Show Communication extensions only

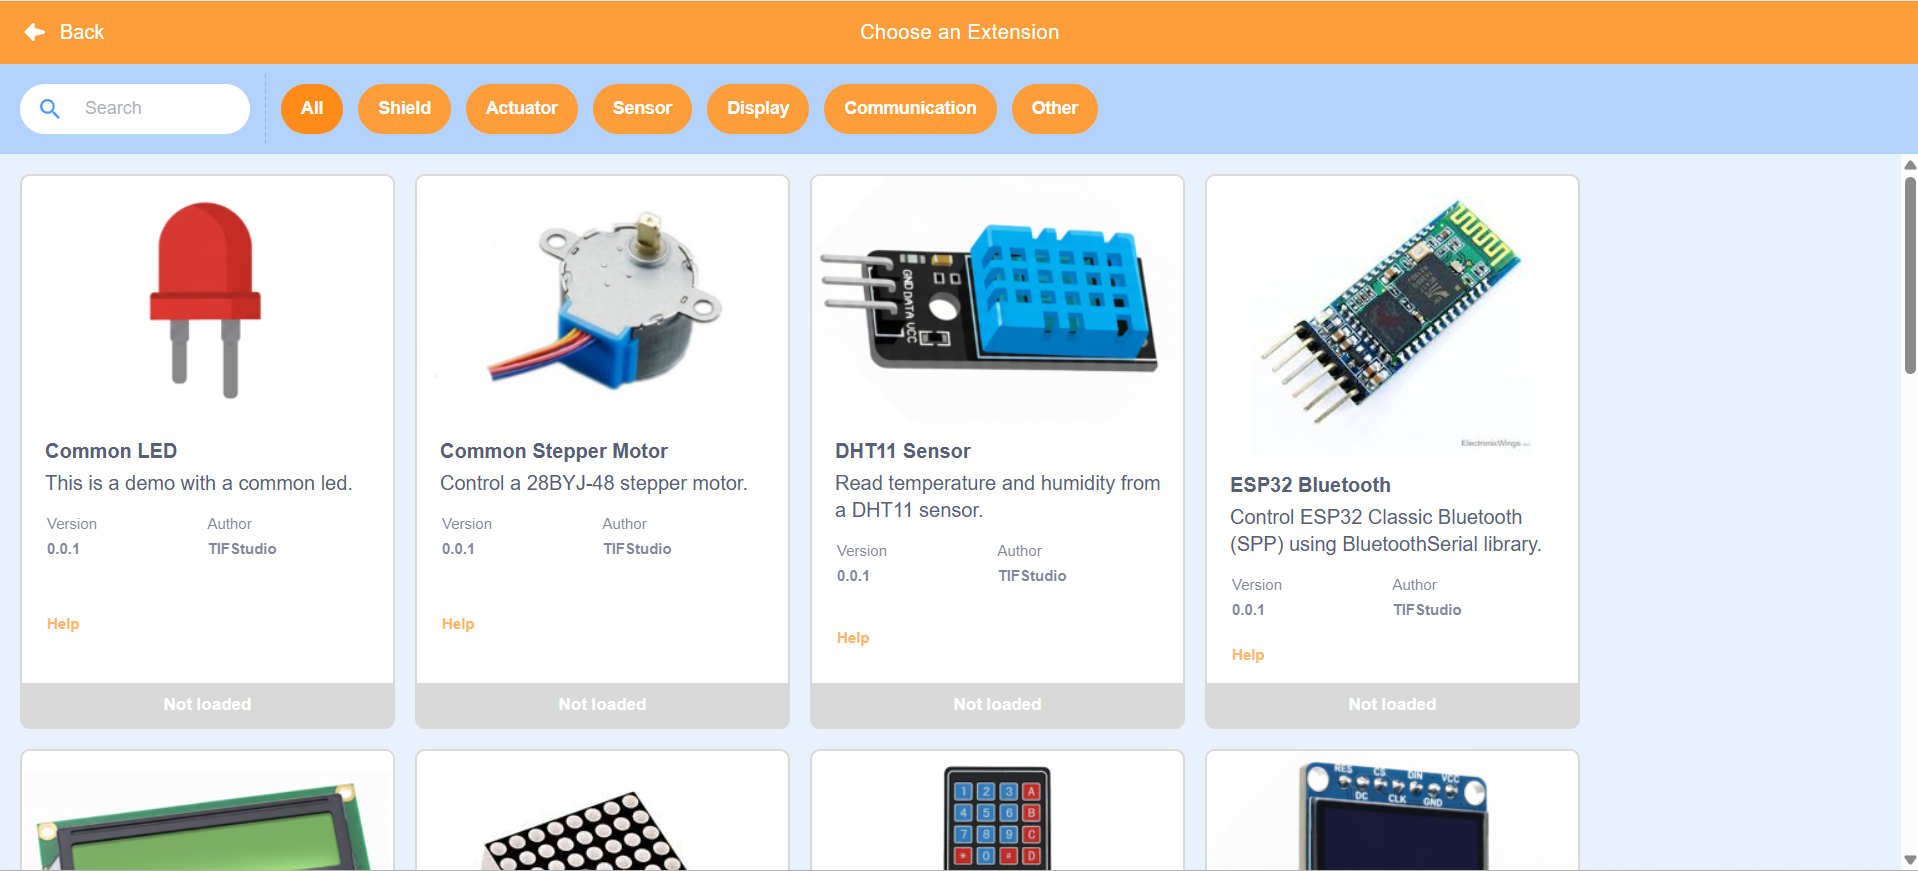coord(910,108)
